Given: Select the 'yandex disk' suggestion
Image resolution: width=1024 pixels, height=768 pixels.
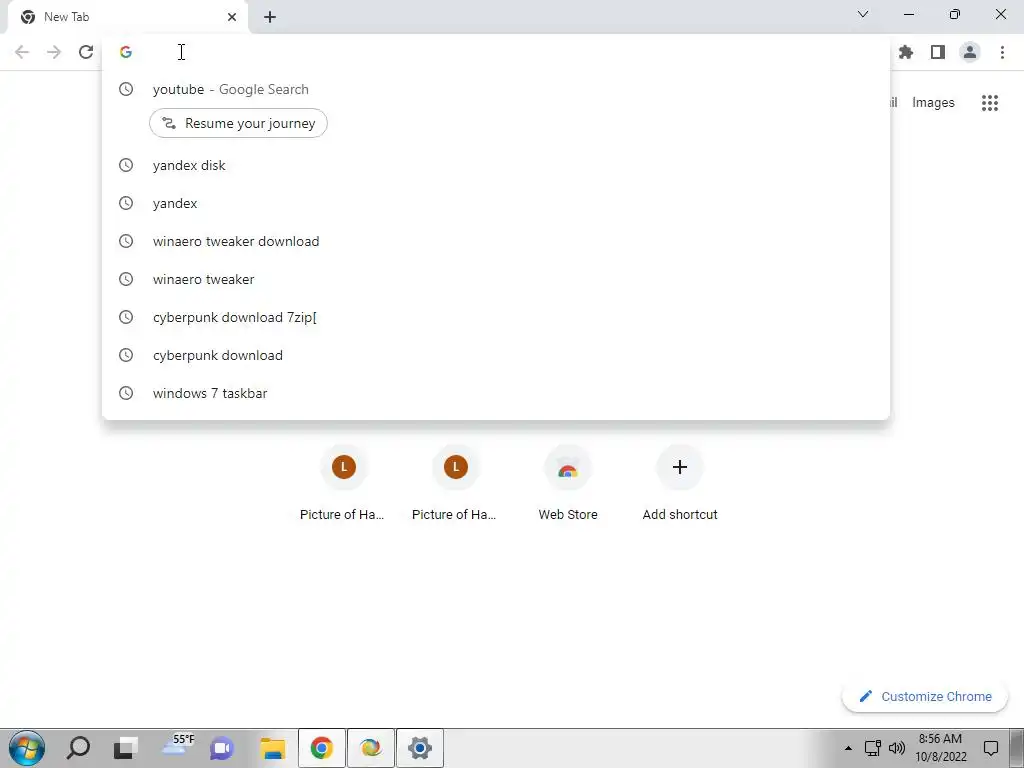Looking at the screenshot, I should click(496, 165).
